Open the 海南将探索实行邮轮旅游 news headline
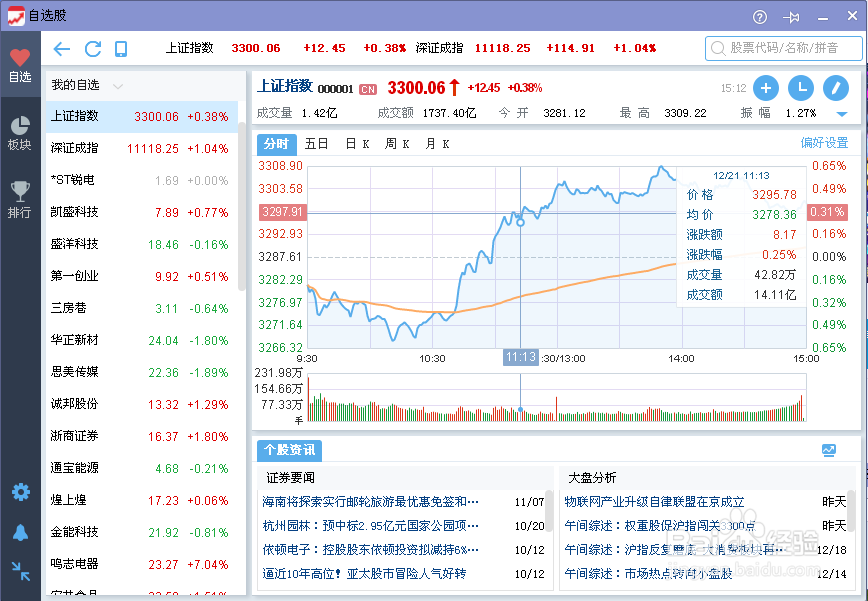Screen dimensions: 868x601 coord(371,501)
